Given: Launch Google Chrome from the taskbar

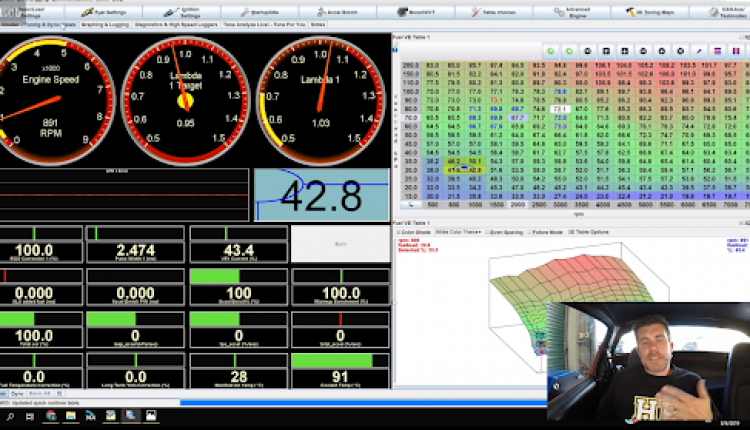Looking at the screenshot, I should [x=51, y=416].
